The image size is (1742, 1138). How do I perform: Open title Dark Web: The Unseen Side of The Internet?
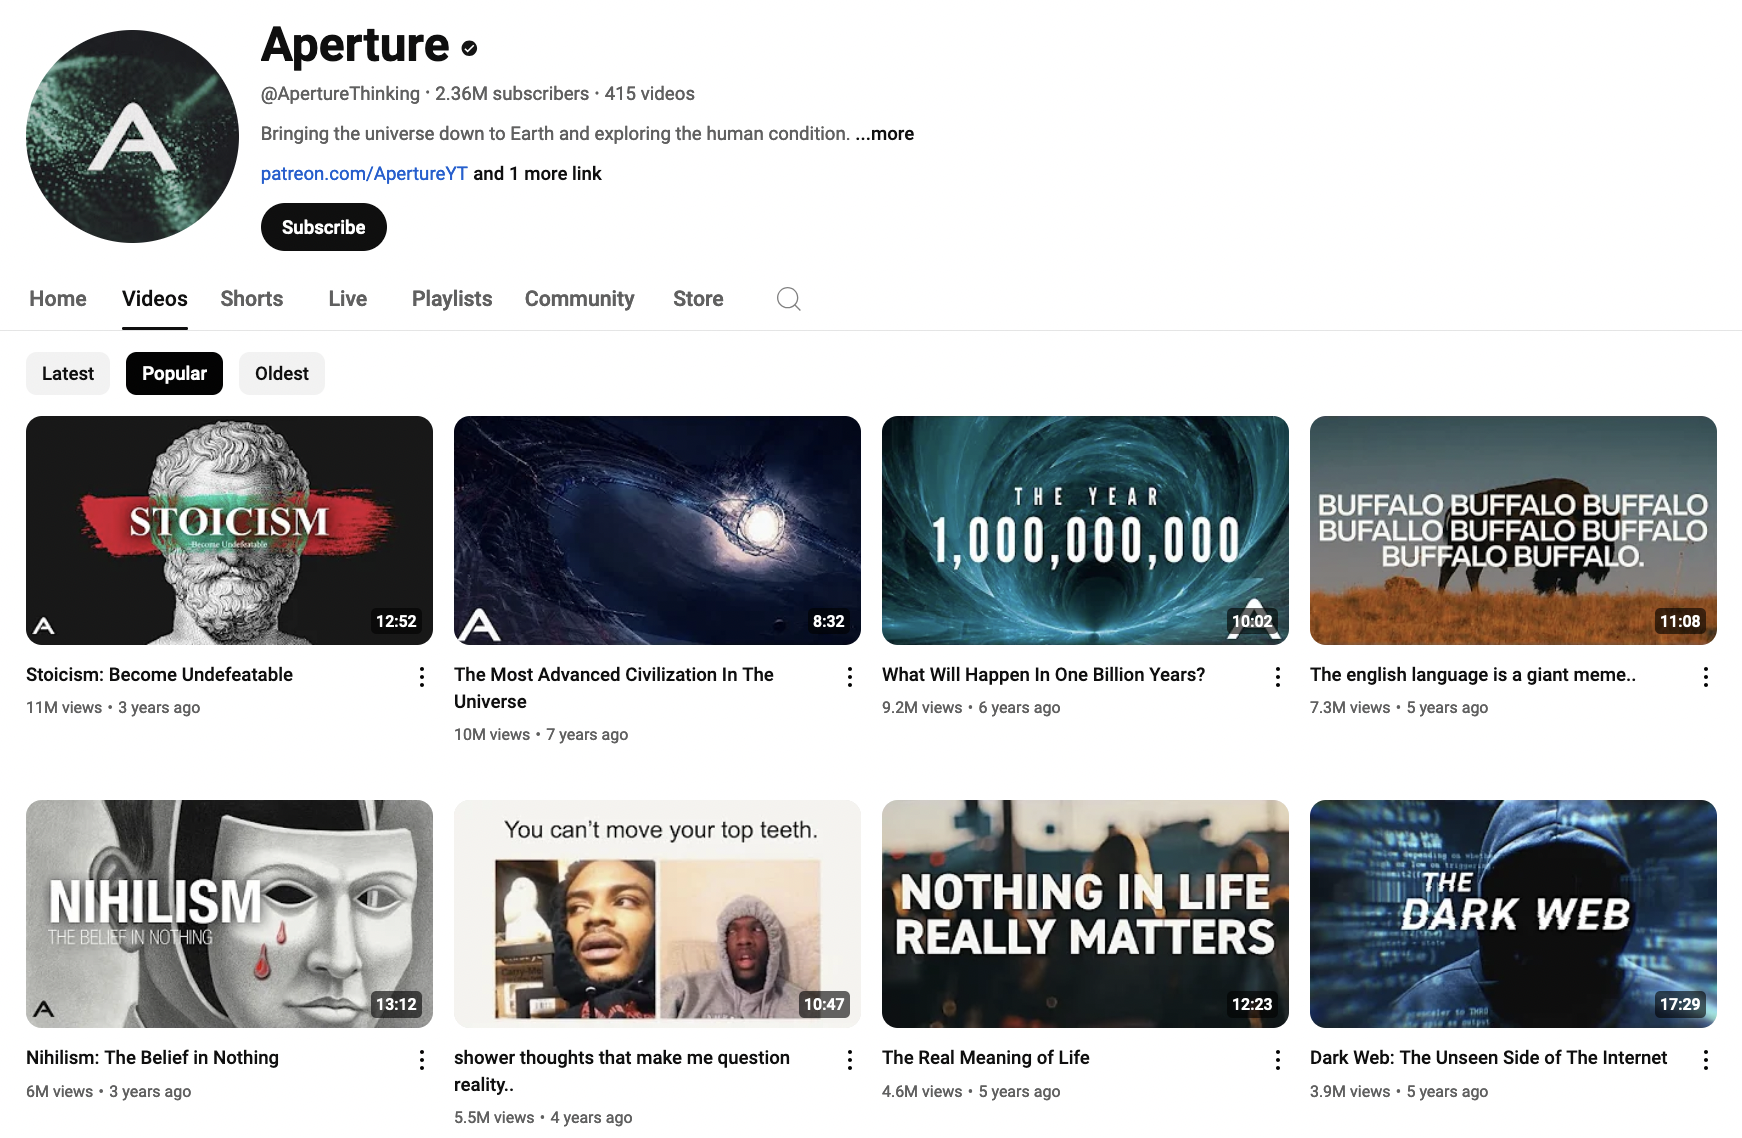click(x=1489, y=1058)
